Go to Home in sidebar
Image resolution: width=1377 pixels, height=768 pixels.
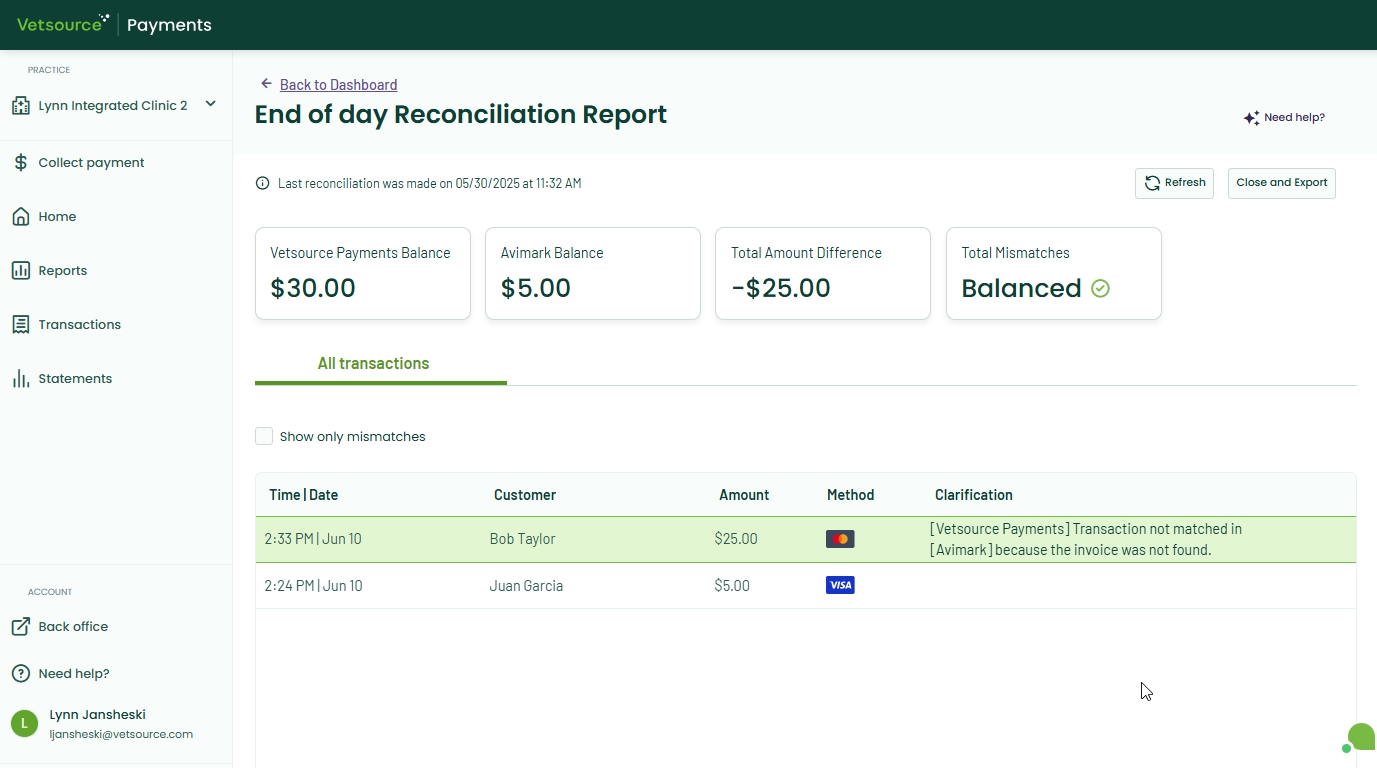coord(57,216)
